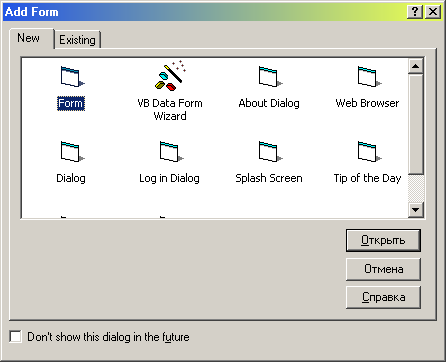
Task: Click the Открыть button
Action: pos(383,240)
